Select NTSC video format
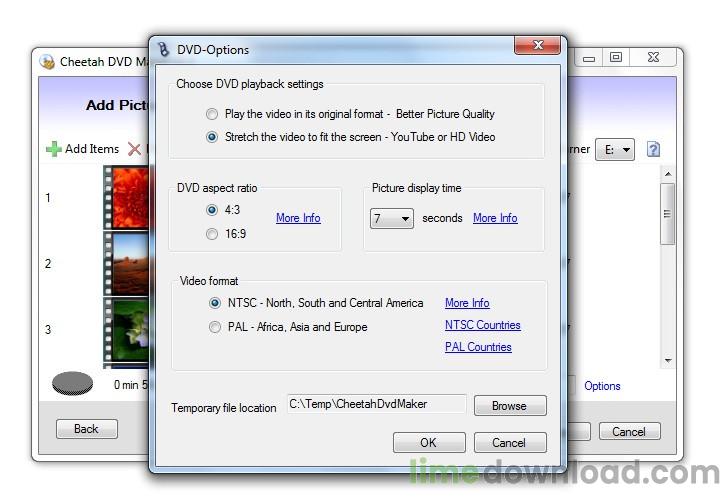Screen dimensions: 727x503 (215, 303)
